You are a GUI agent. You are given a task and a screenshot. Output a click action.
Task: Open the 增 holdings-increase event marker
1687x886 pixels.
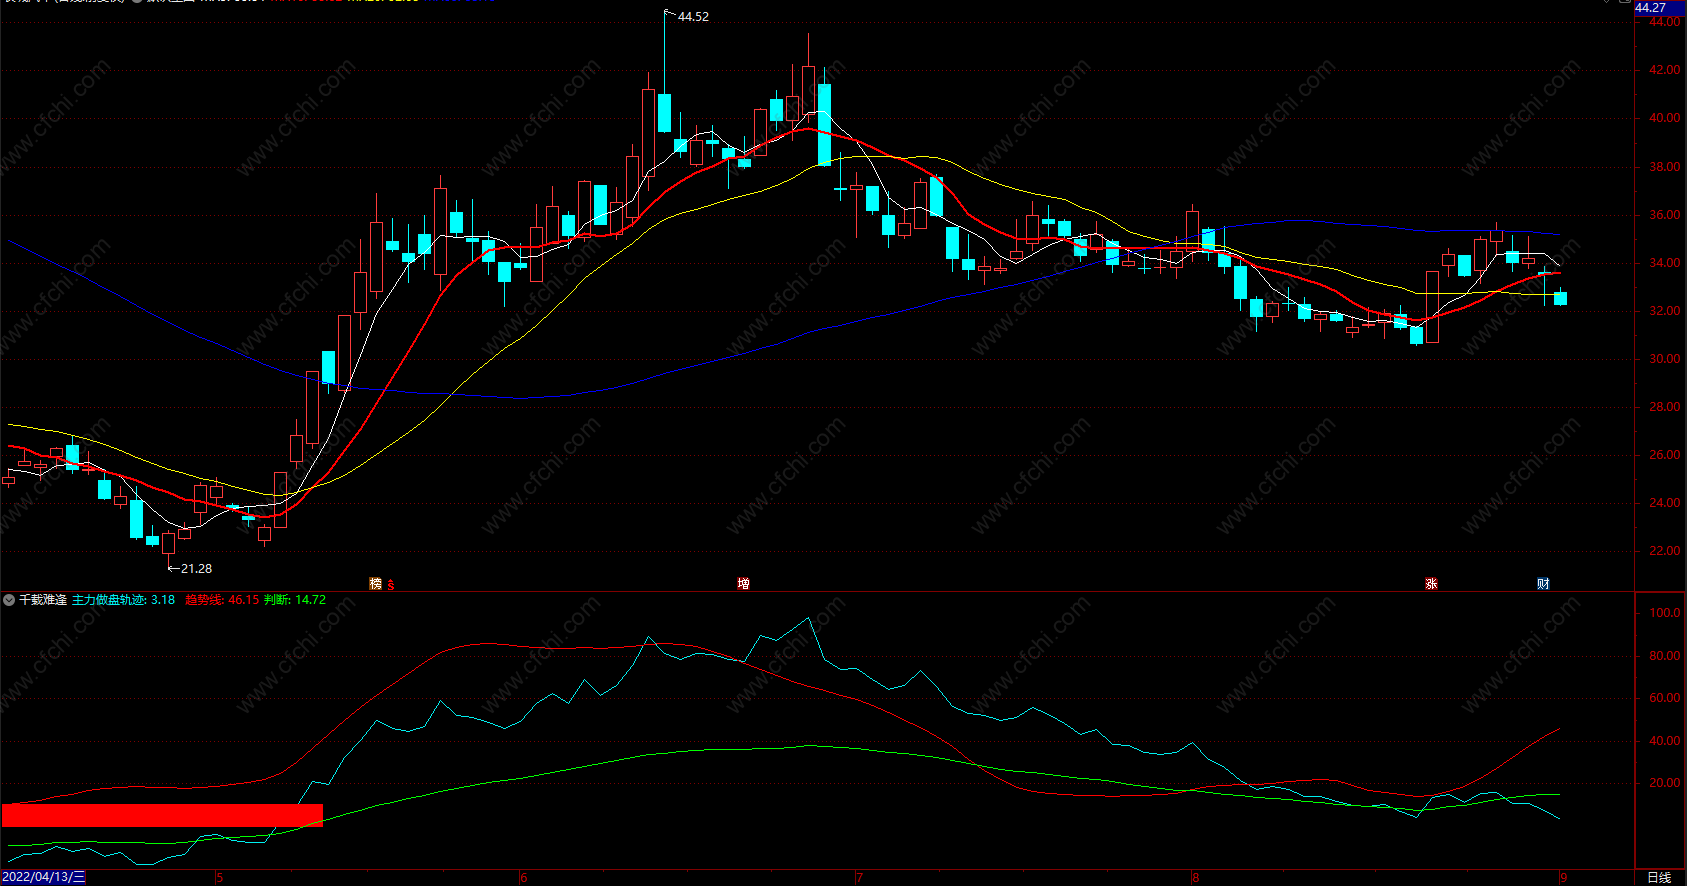point(743,584)
